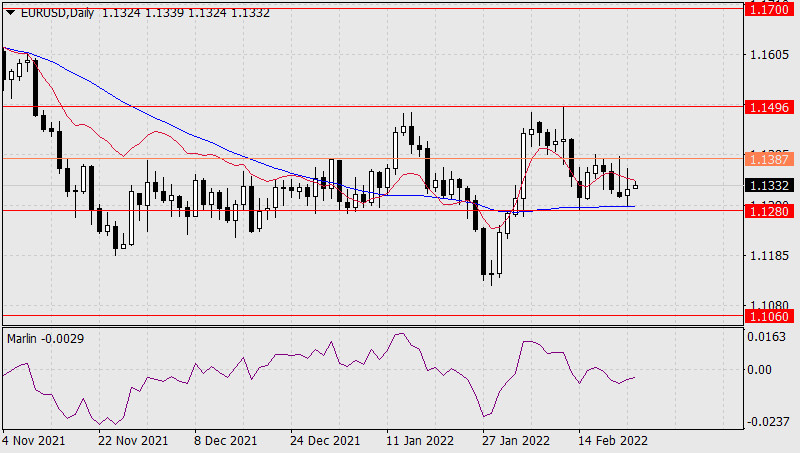This screenshot has height=453, width=800.
Task: Click the 8 Dec 2021 date label
Action: click(x=225, y=440)
